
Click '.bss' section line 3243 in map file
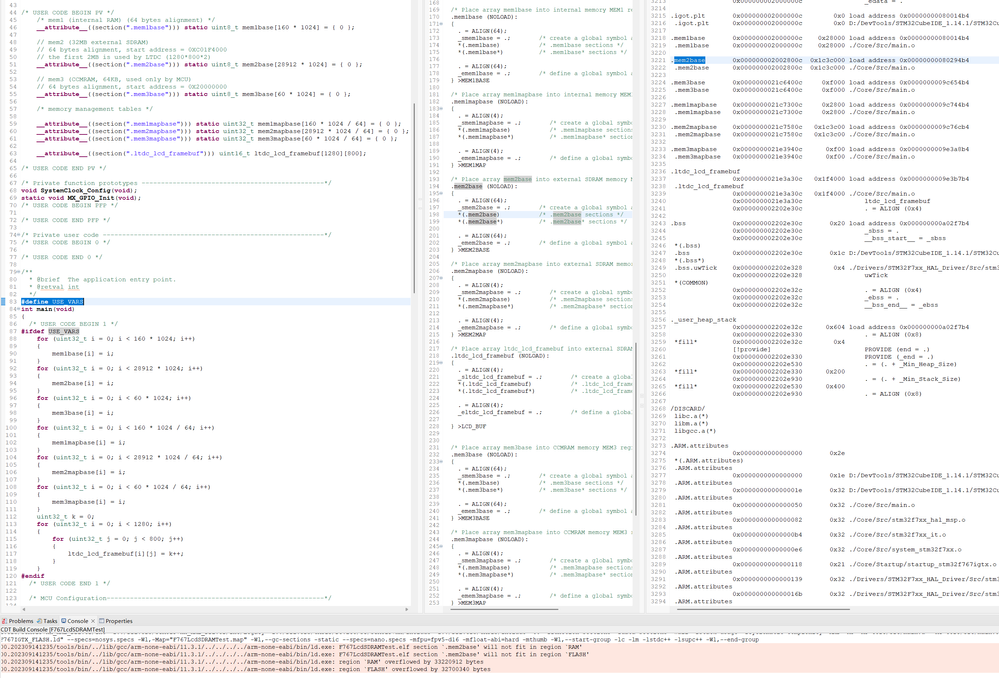(x=678, y=224)
